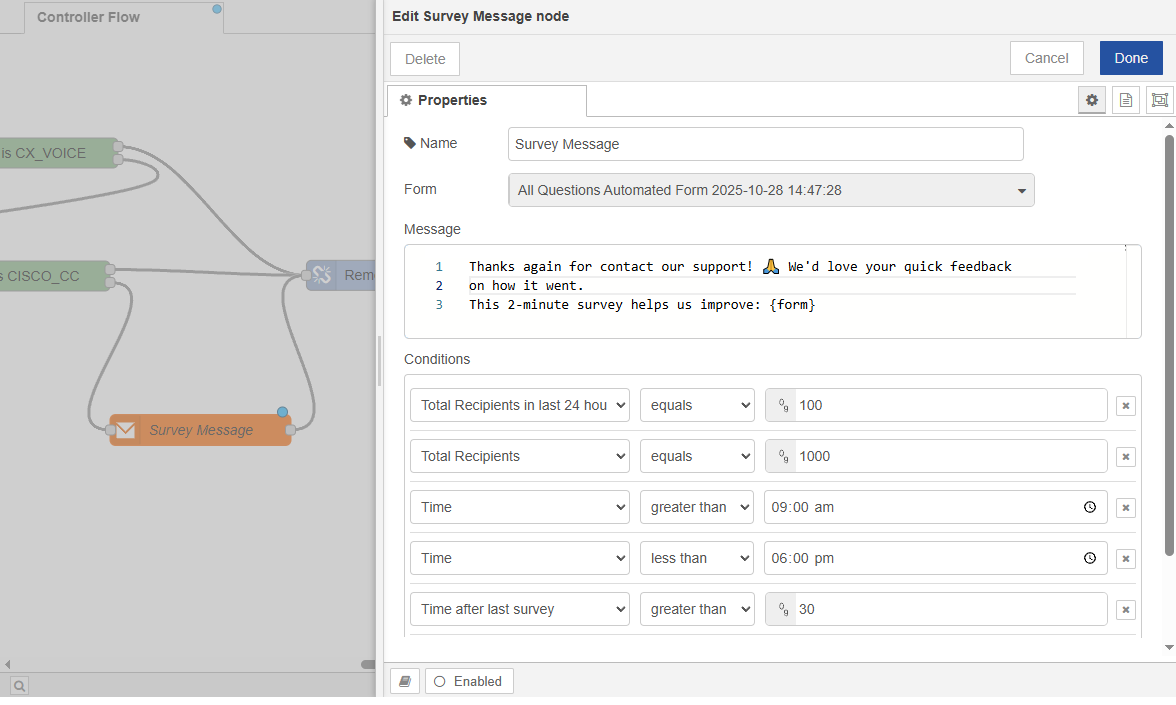Open node description document icon
1176x705 pixels.
tap(1126, 100)
